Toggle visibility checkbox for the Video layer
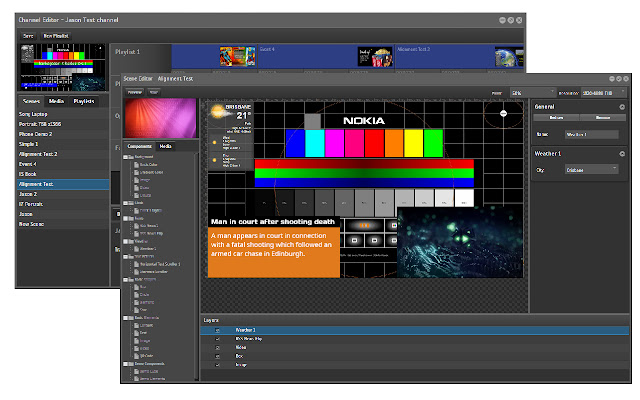 218,348
